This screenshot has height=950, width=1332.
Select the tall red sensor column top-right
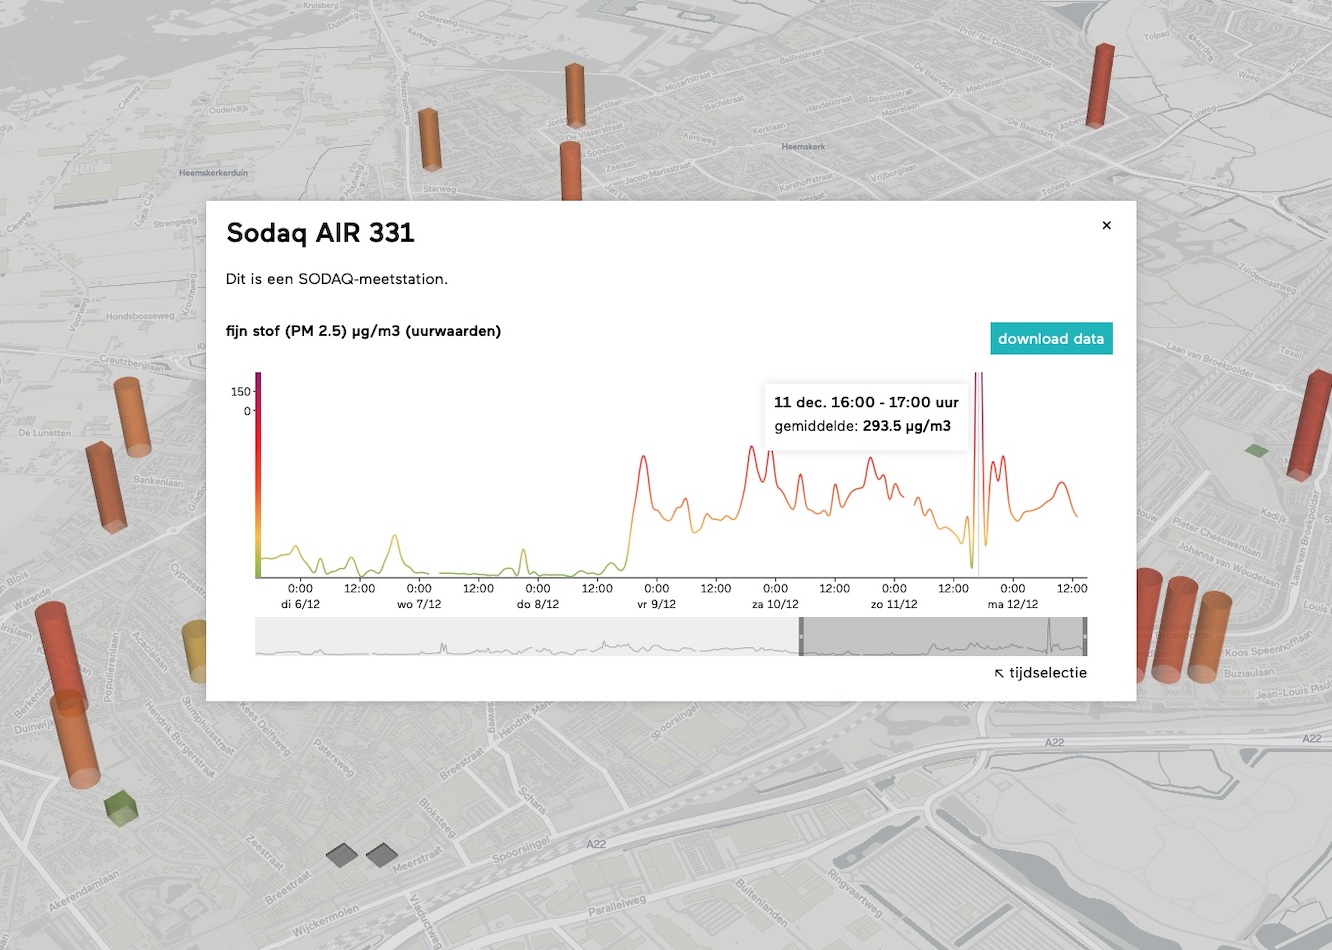click(1100, 86)
